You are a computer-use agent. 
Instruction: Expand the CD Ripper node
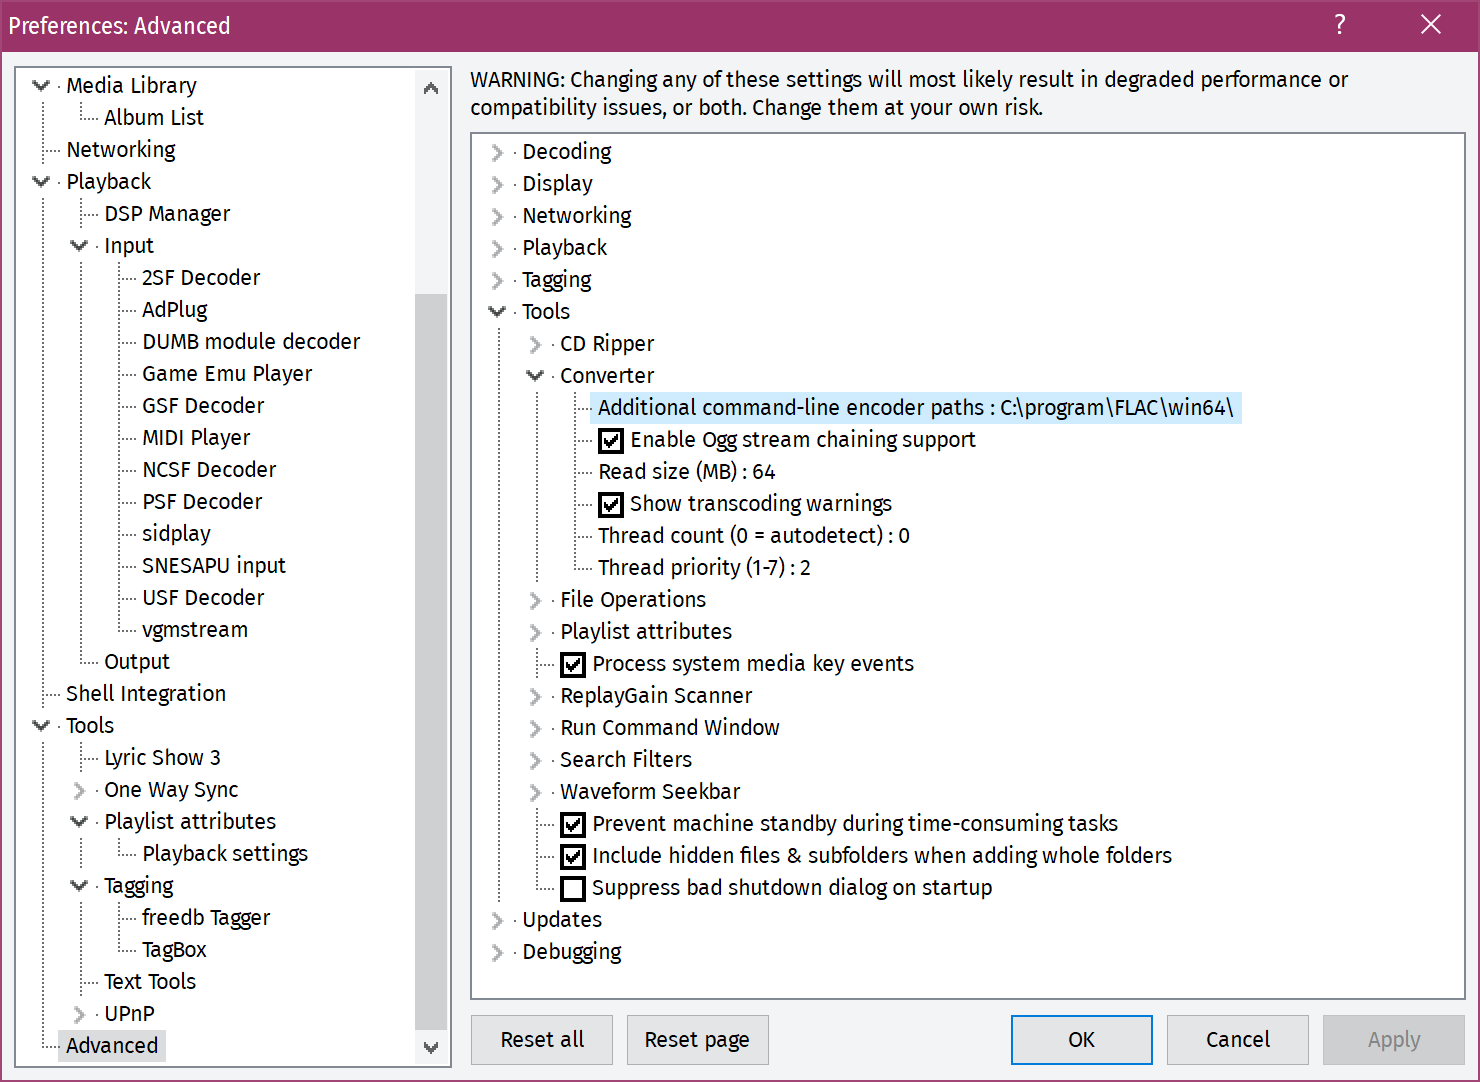click(x=535, y=344)
